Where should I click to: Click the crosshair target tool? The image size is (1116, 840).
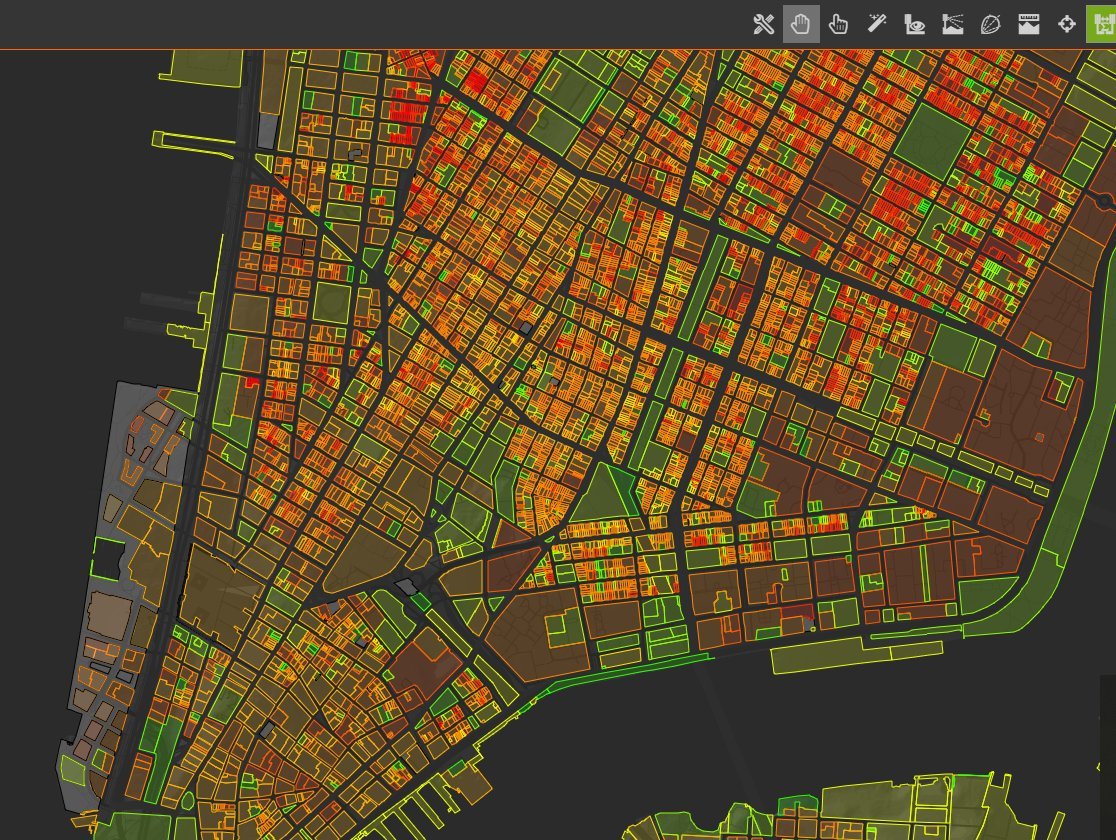coord(1066,24)
